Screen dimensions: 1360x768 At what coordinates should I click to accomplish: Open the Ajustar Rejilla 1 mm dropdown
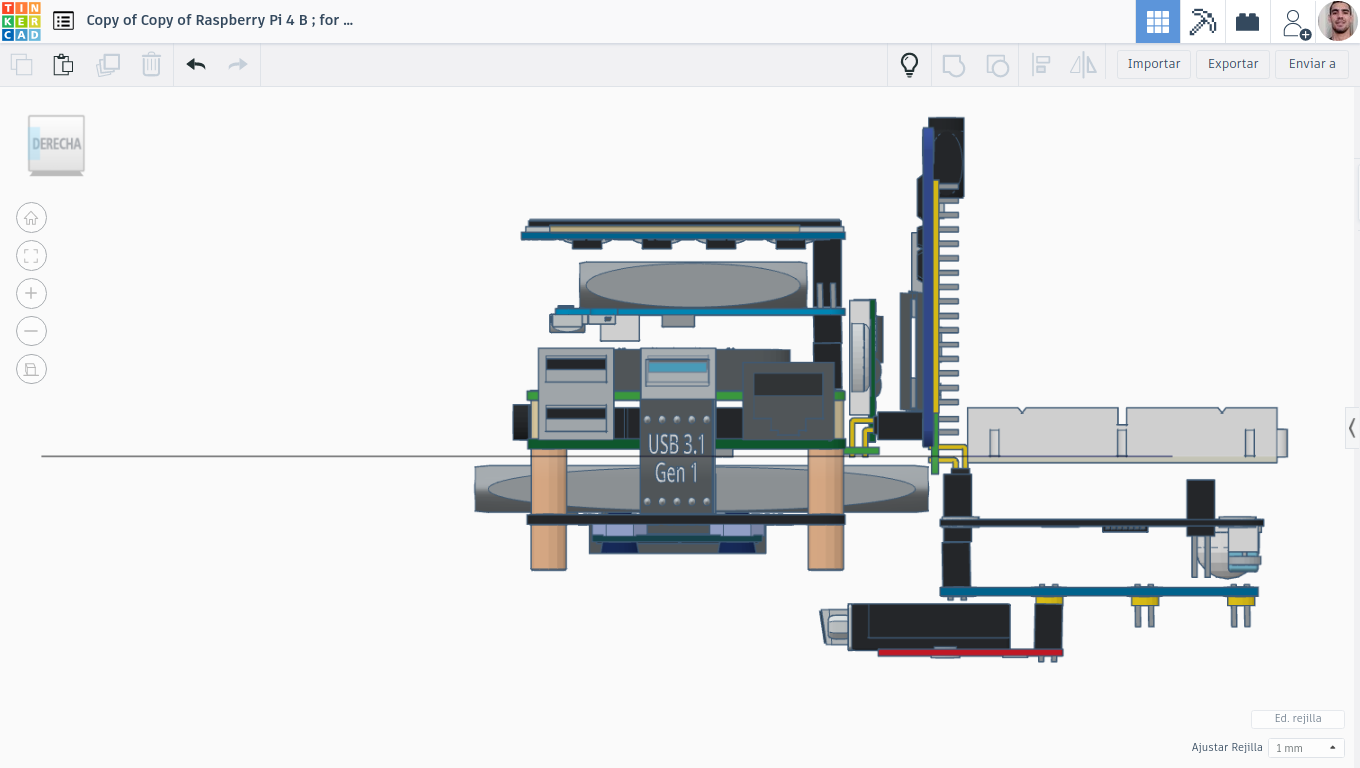[x=1306, y=748]
